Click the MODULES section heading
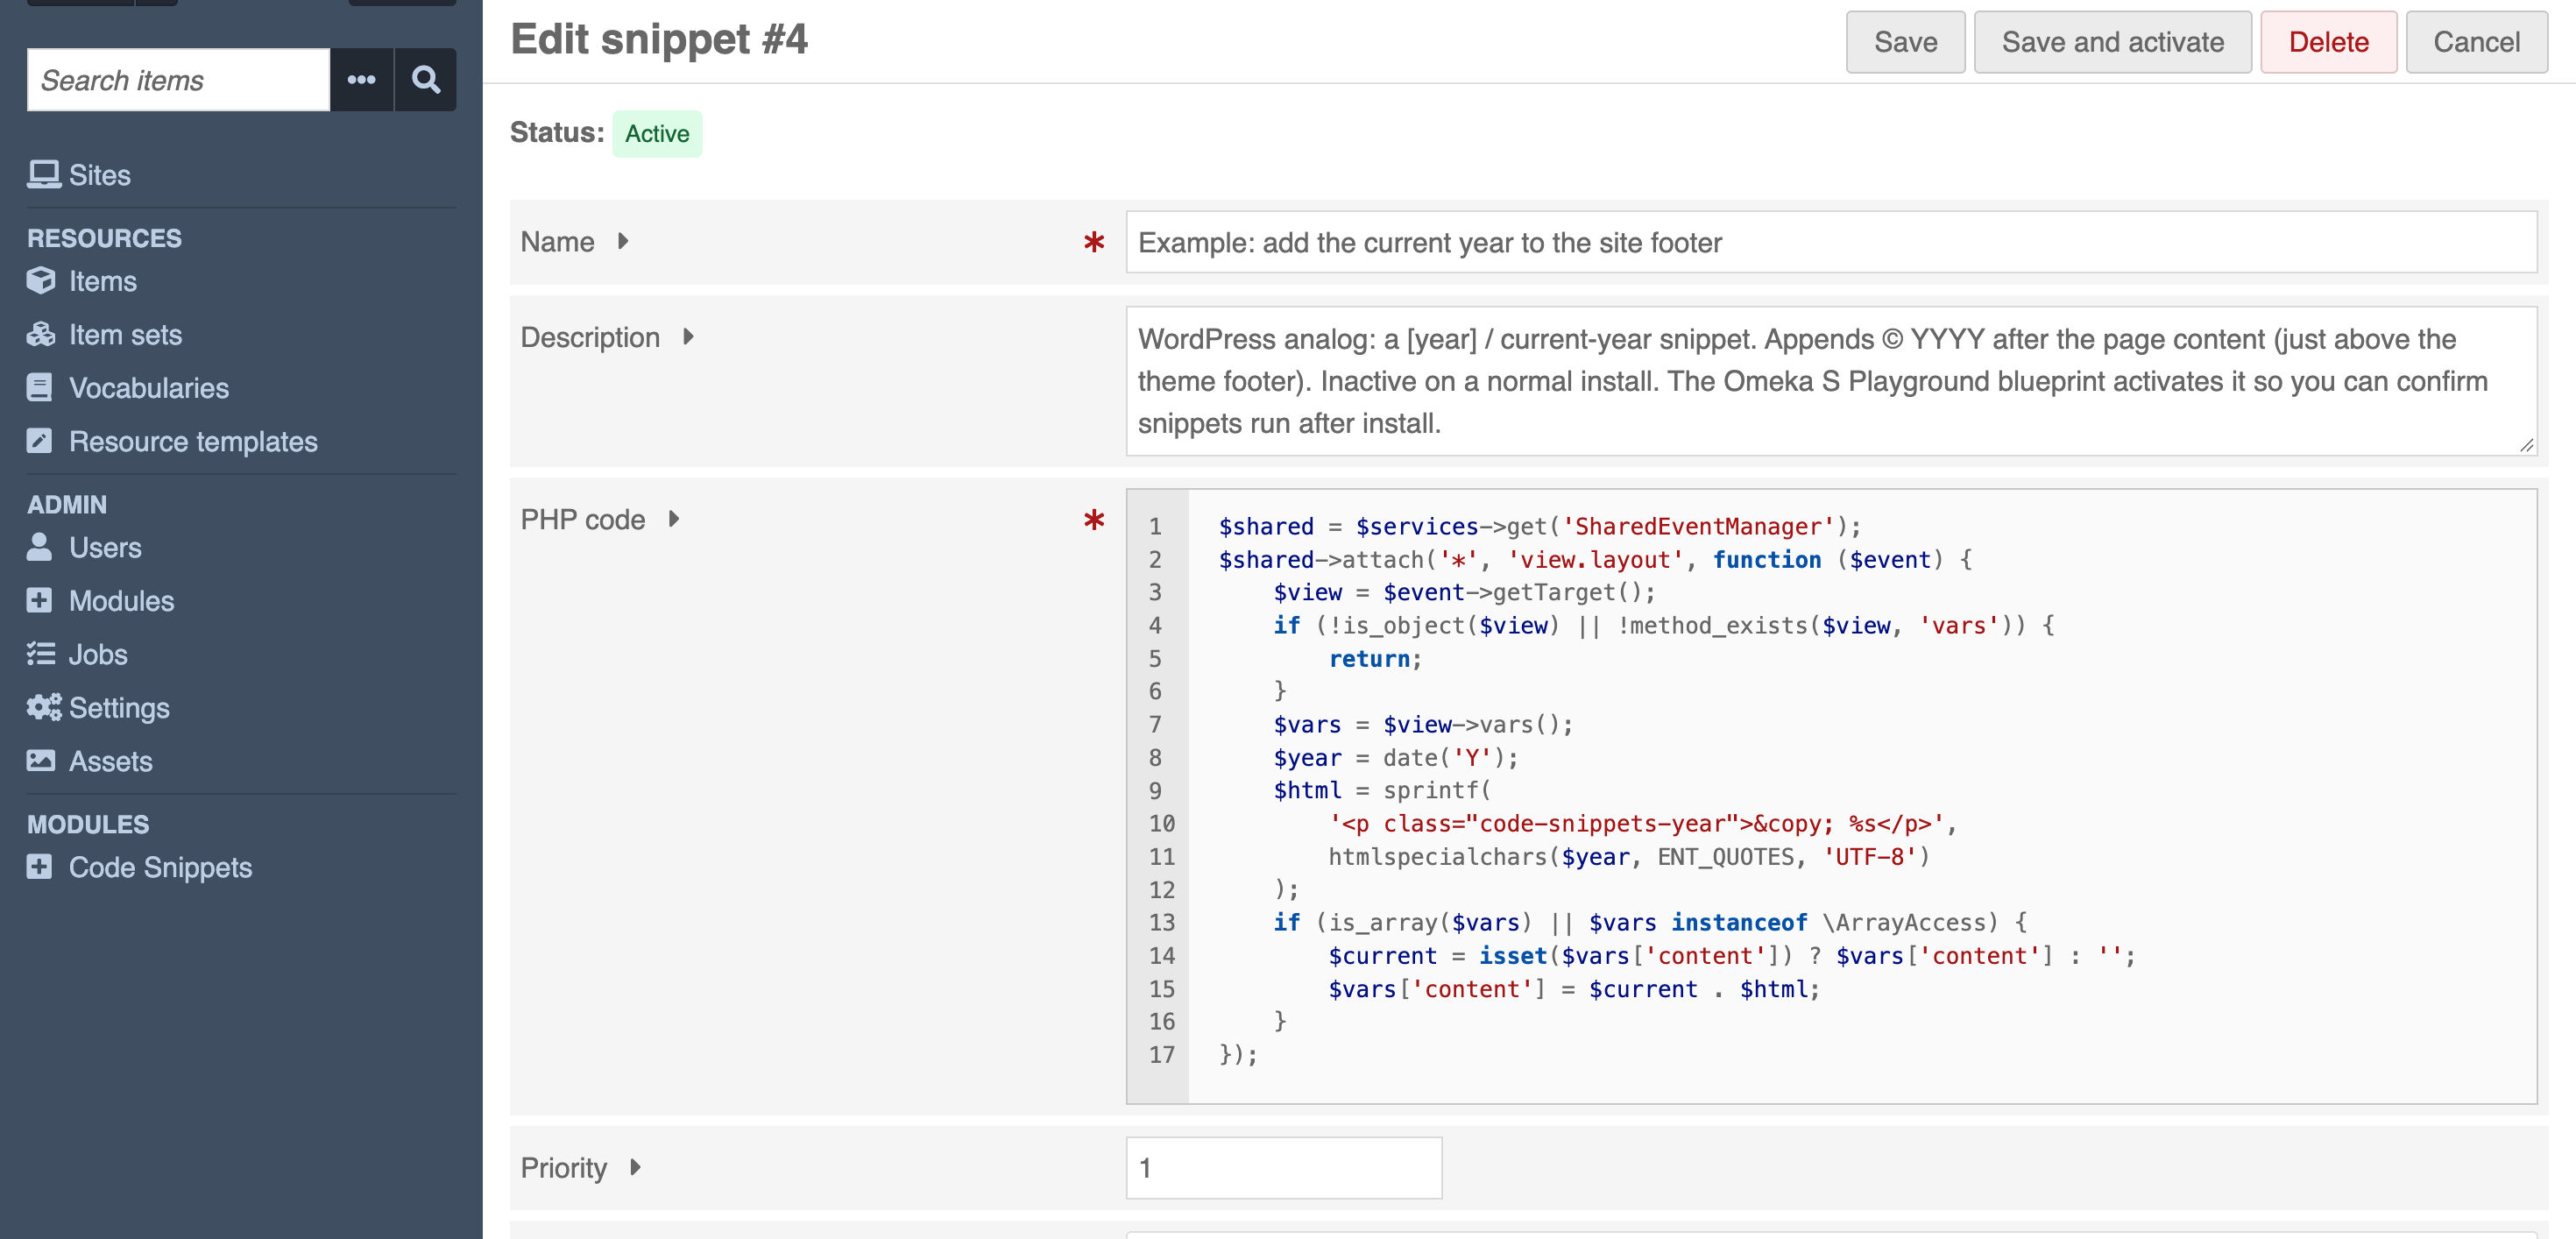Viewport: 2576px width, 1239px height. click(88, 824)
